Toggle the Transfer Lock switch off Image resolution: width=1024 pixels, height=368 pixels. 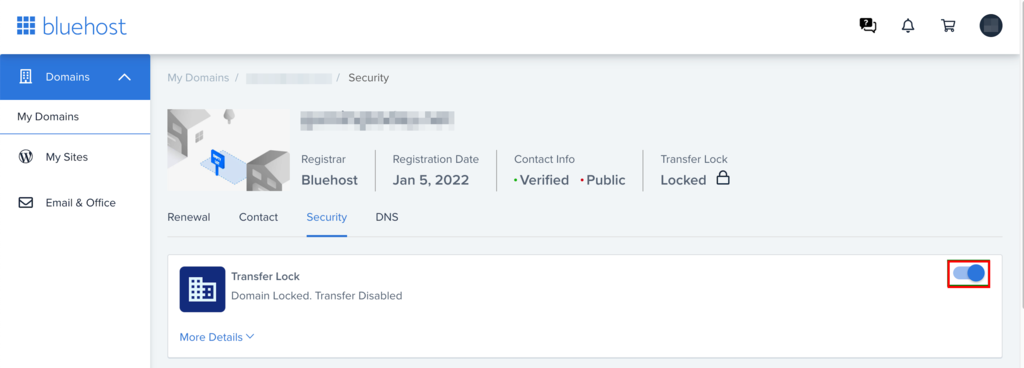coord(969,273)
